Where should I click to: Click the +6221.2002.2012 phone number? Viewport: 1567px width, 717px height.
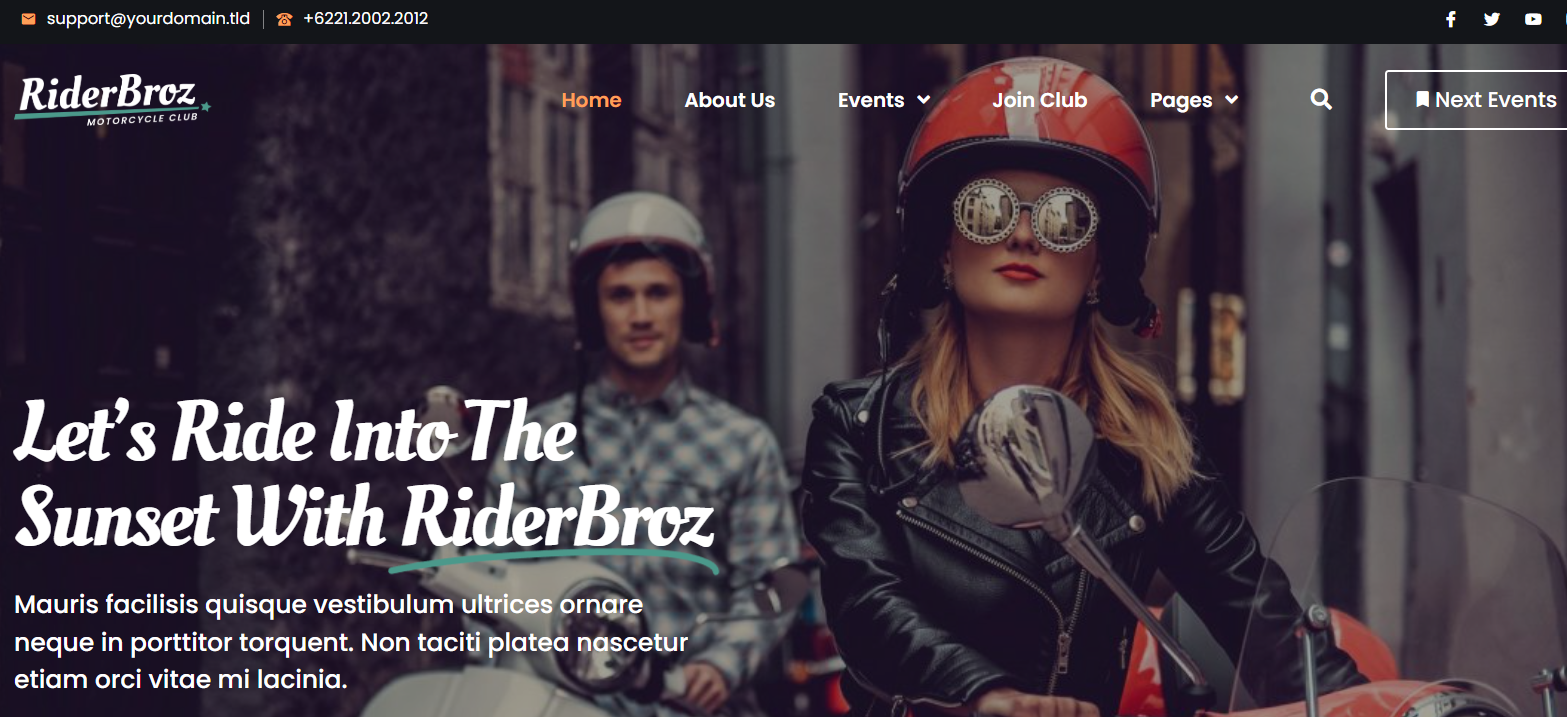coord(365,19)
